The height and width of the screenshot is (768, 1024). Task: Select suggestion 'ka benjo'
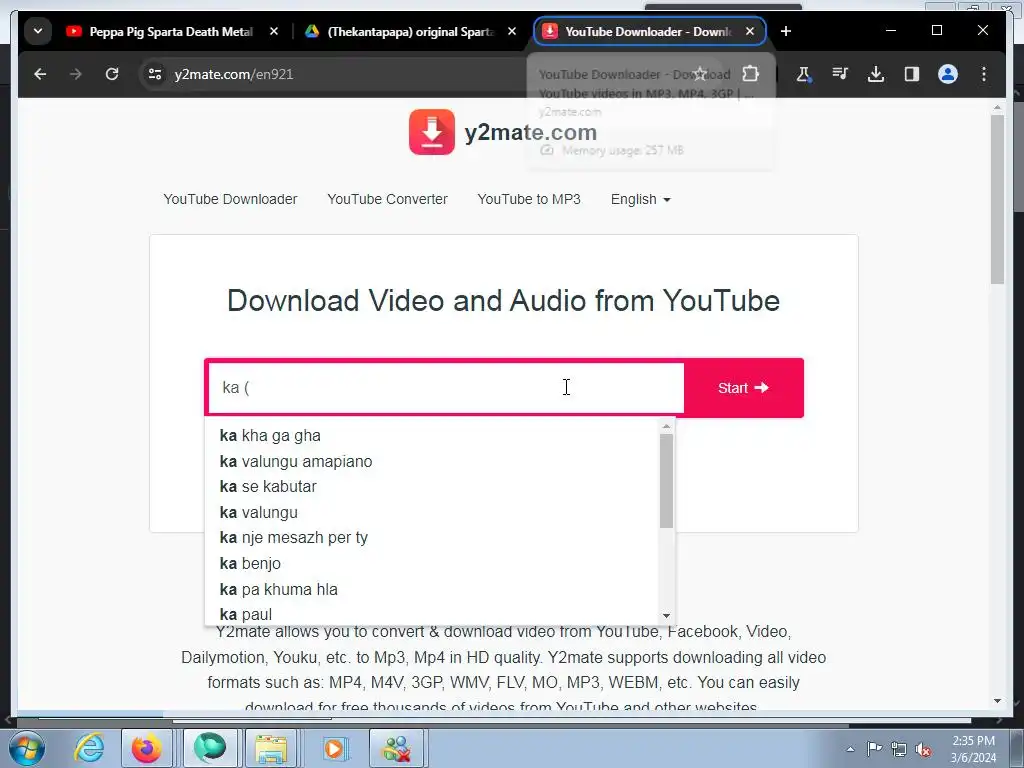[x=431, y=563]
